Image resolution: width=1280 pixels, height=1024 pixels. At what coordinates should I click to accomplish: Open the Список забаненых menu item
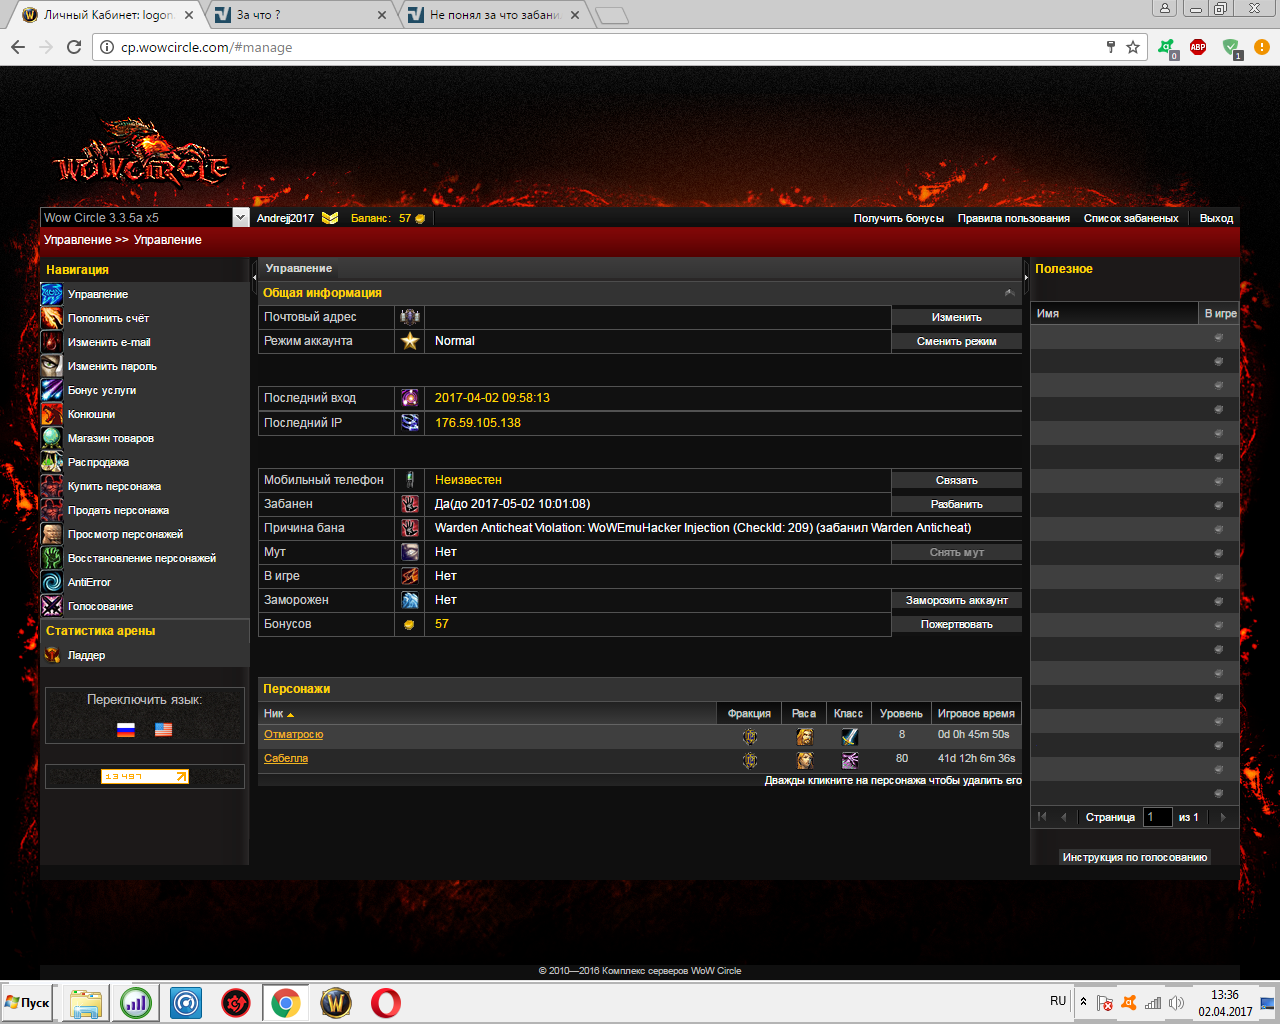(x=1131, y=218)
